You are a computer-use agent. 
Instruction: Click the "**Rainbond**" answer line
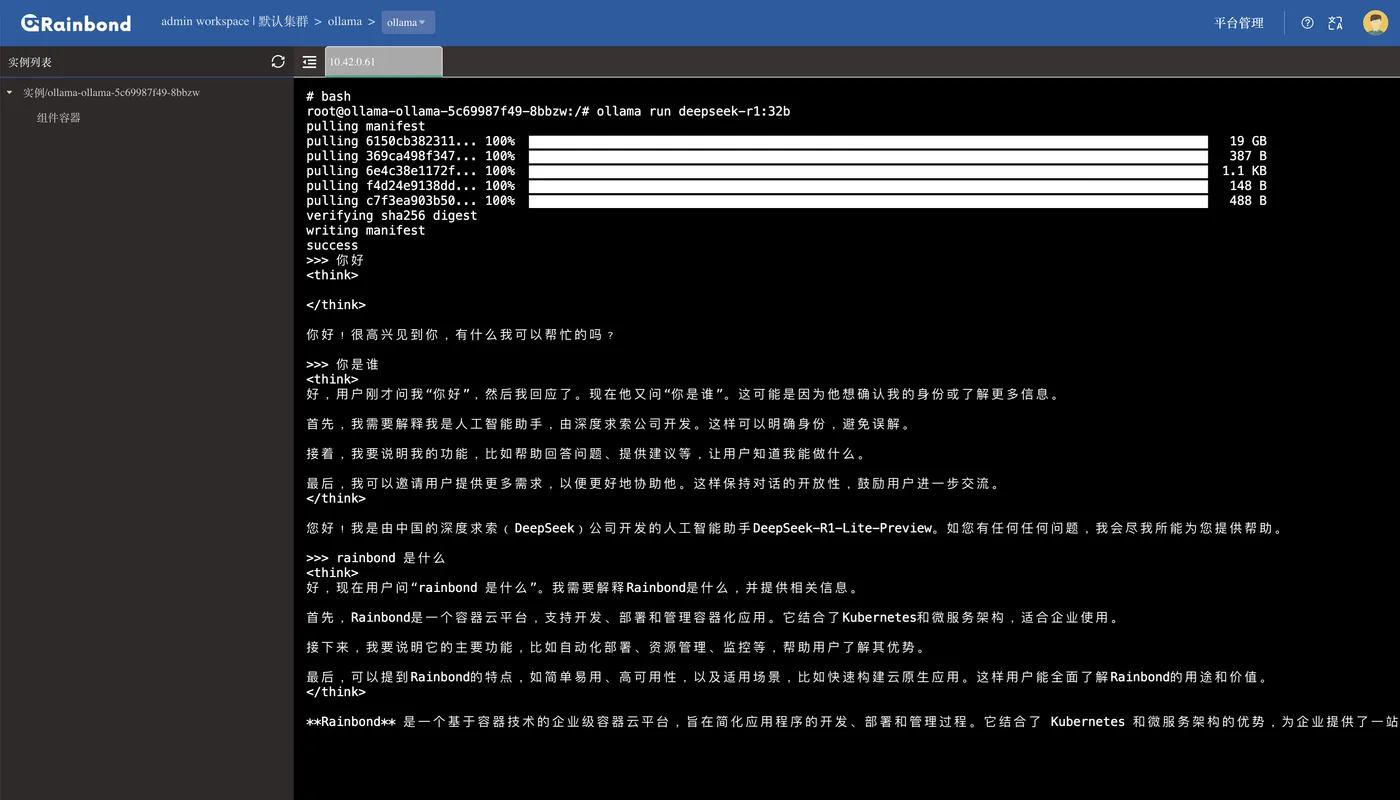(853, 722)
